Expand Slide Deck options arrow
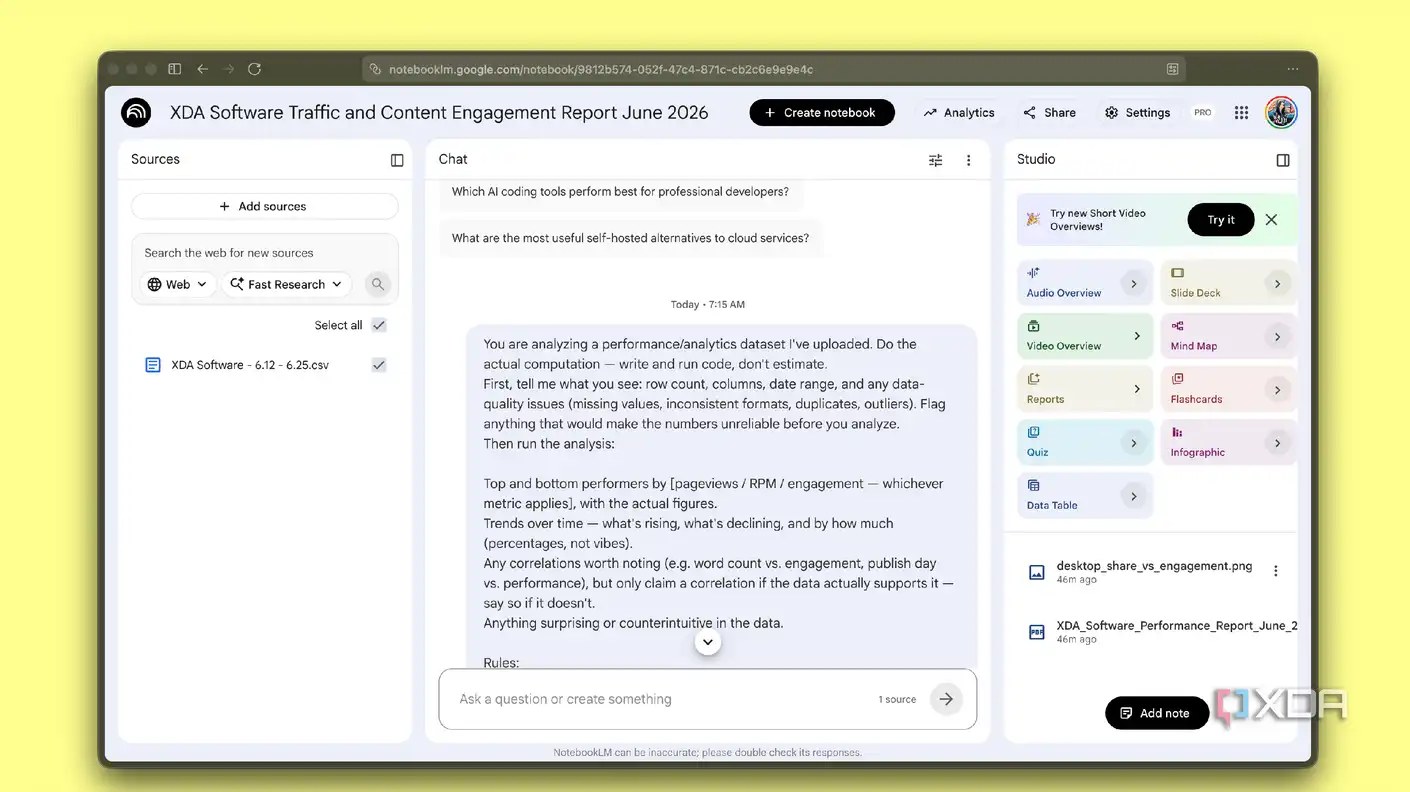 (1277, 284)
